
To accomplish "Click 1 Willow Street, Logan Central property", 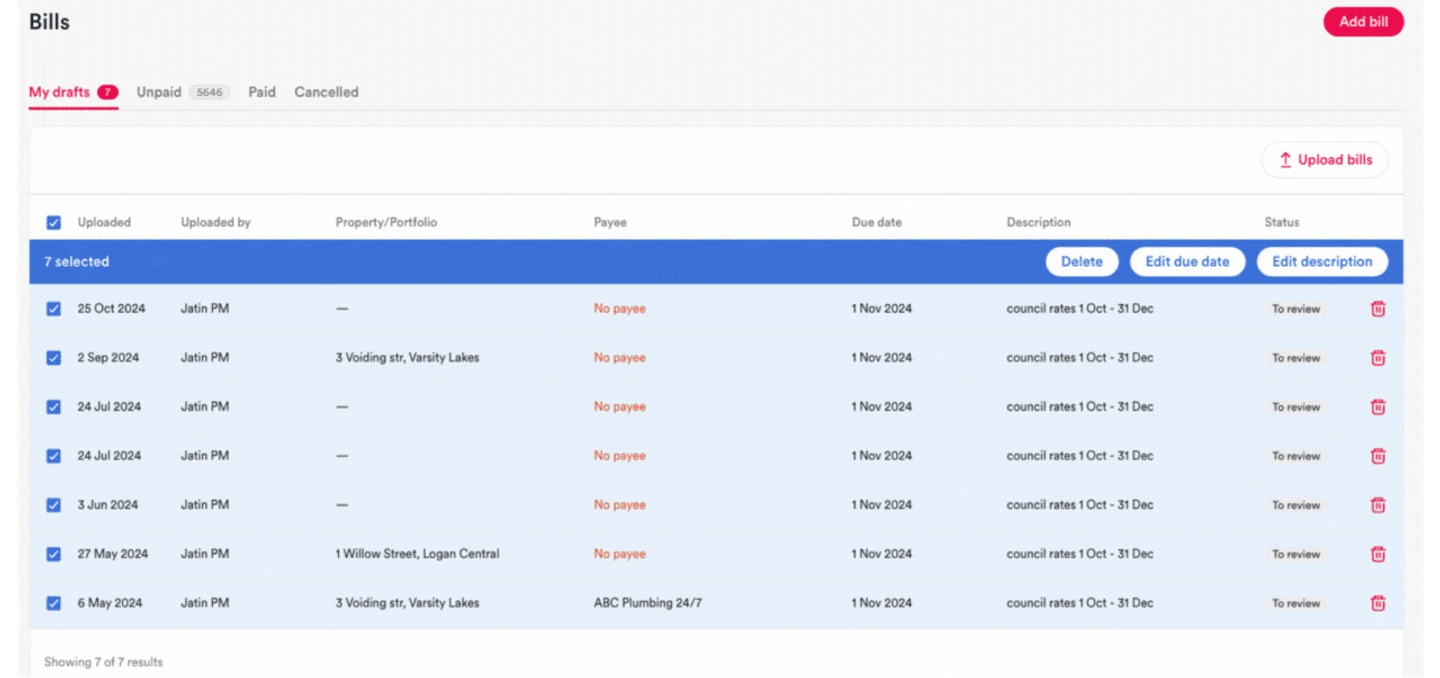I will 417,554.
